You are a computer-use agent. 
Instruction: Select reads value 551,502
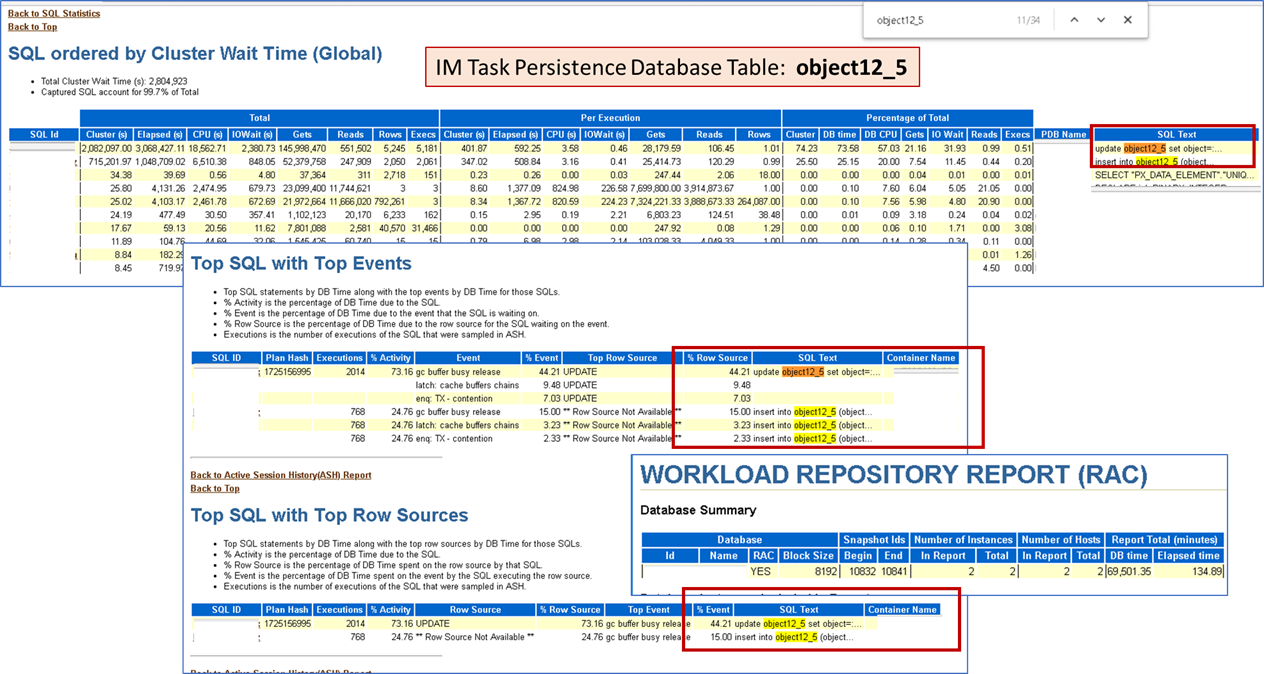[x=354, y=149]
